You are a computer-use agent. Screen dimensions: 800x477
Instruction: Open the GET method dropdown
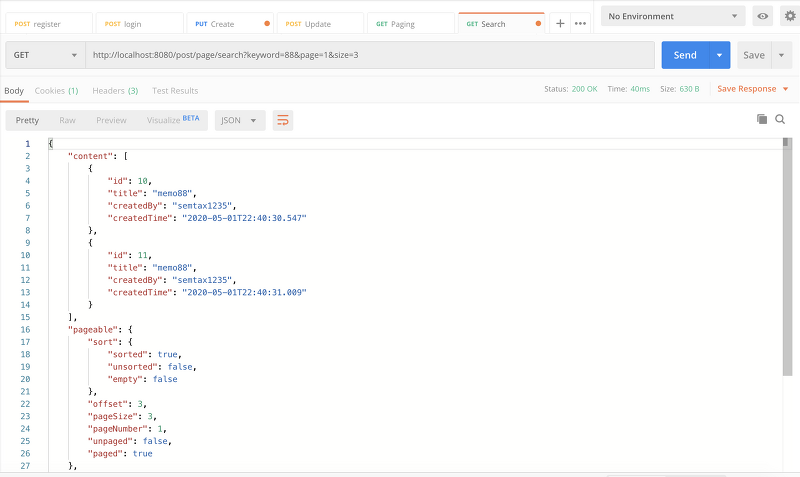click(x=45, y=55)
